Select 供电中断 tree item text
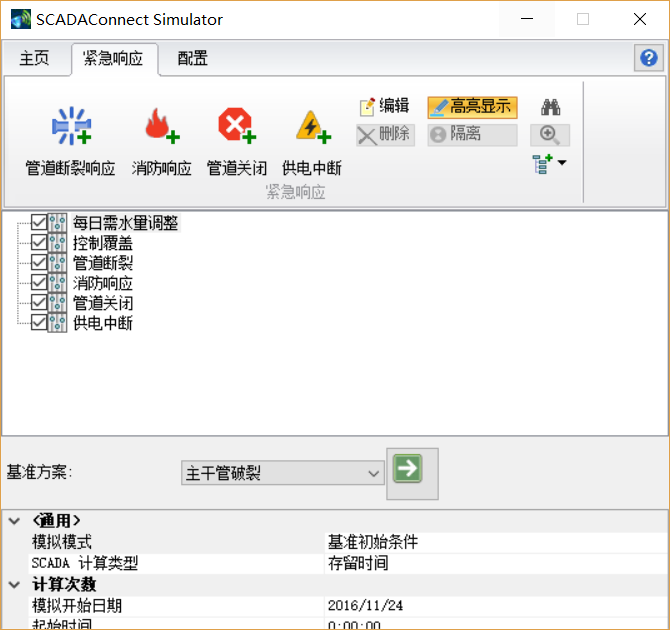 click(x=103, y=323)
